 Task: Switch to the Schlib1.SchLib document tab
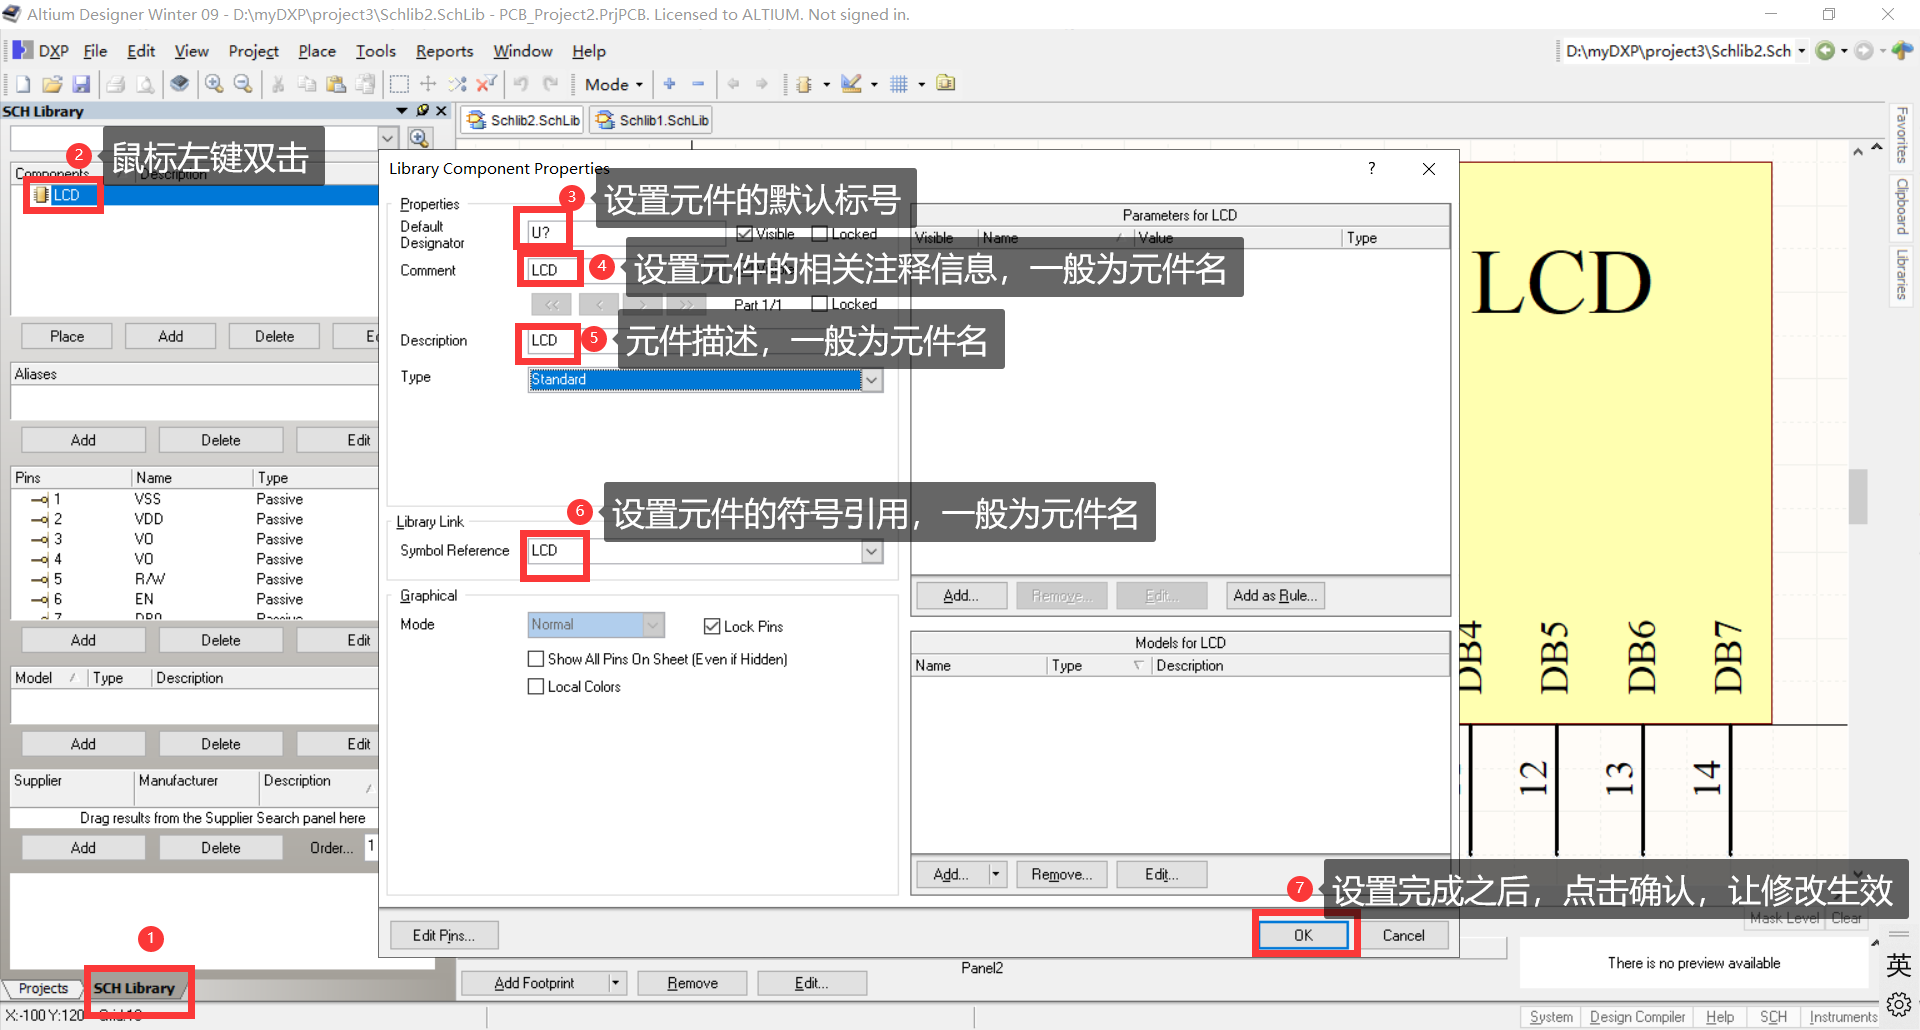click(x=653, y=120)
